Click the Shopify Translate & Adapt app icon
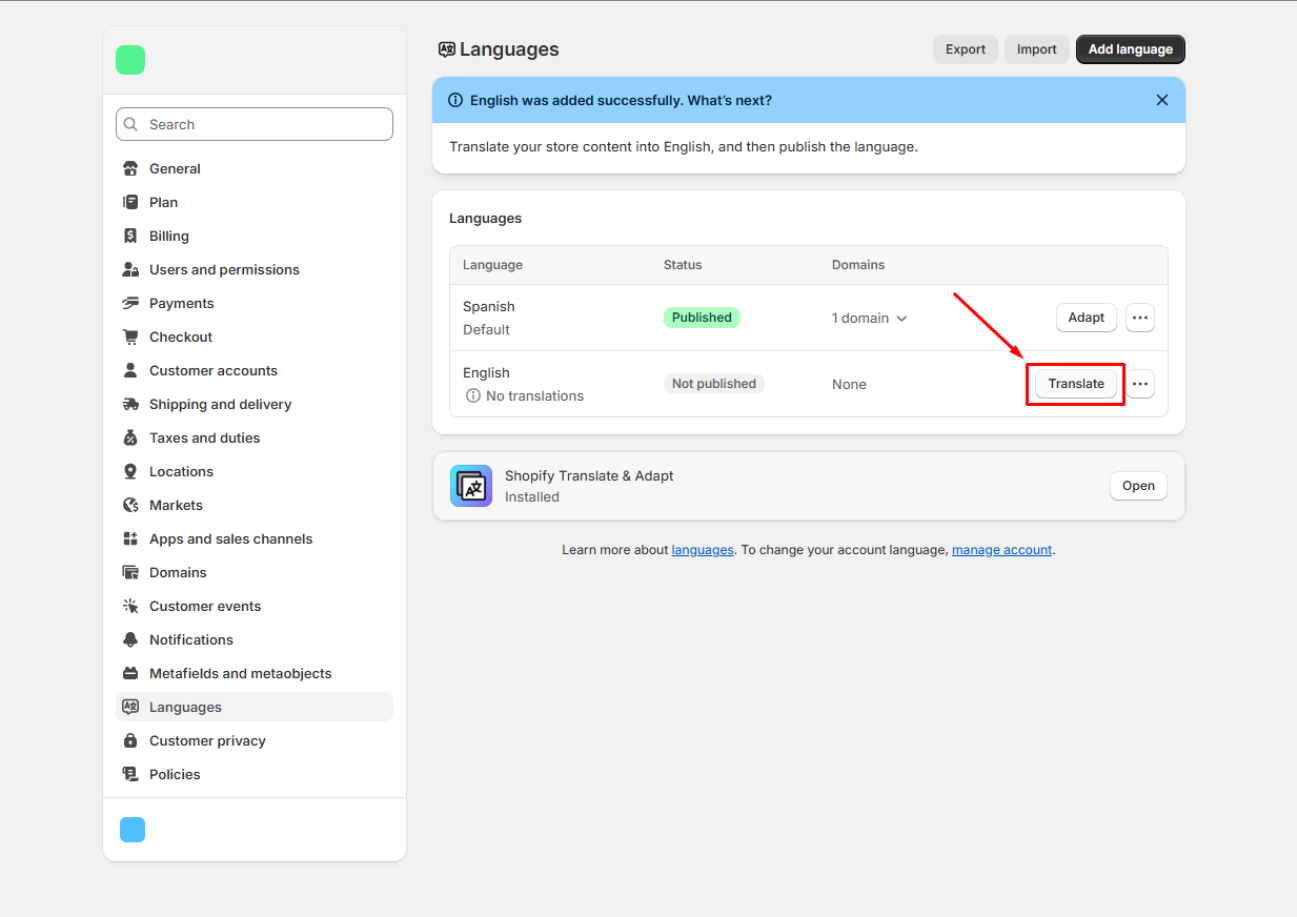This screenshot has height=917, width=1297. (x=471, y=486)
